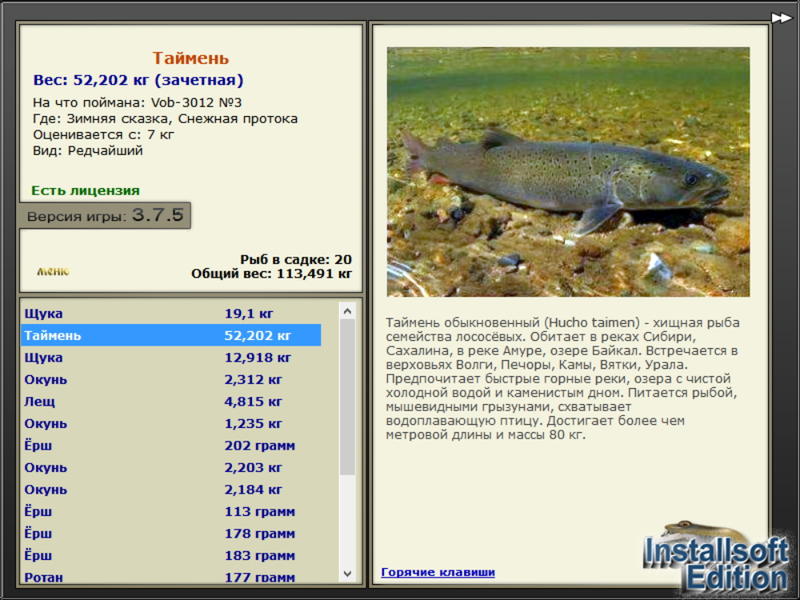
Task: Select Щука 19,1 кг in list
Action: pyautogui.click(x=171, y=313)
